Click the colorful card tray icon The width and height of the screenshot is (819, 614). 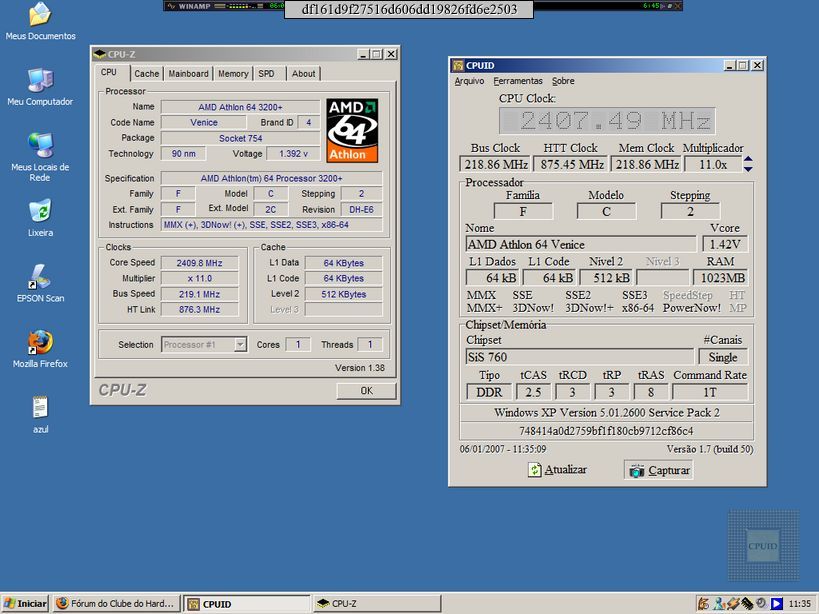click(733, 604)
